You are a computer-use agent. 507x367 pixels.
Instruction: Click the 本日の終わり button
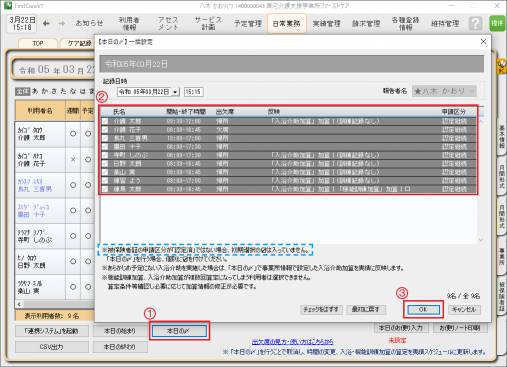point(120,347)
